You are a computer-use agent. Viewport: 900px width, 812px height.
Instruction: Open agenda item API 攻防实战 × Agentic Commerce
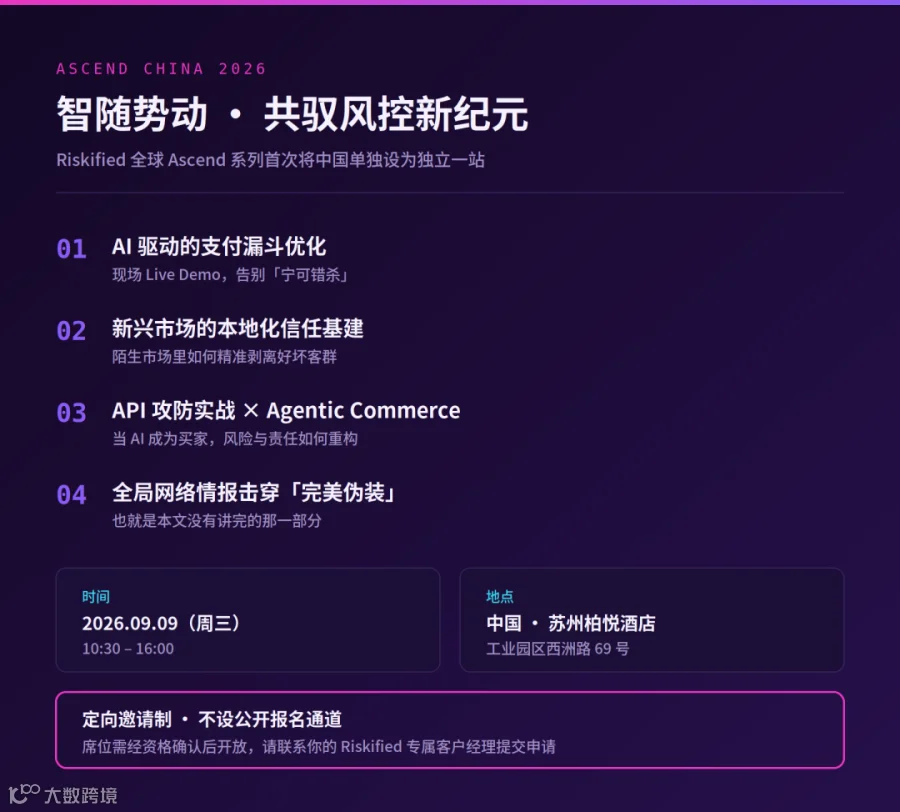tap(286, 411)
